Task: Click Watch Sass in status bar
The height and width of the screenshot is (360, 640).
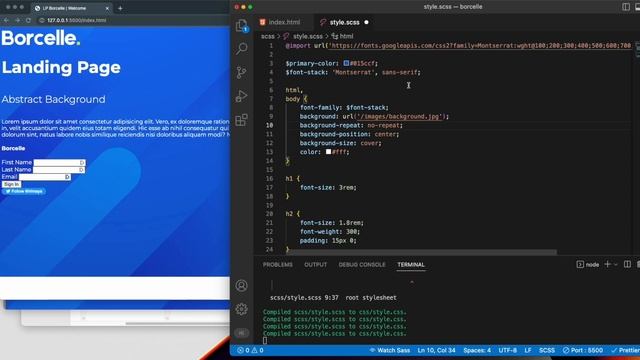Action: (x=389, y=350)
